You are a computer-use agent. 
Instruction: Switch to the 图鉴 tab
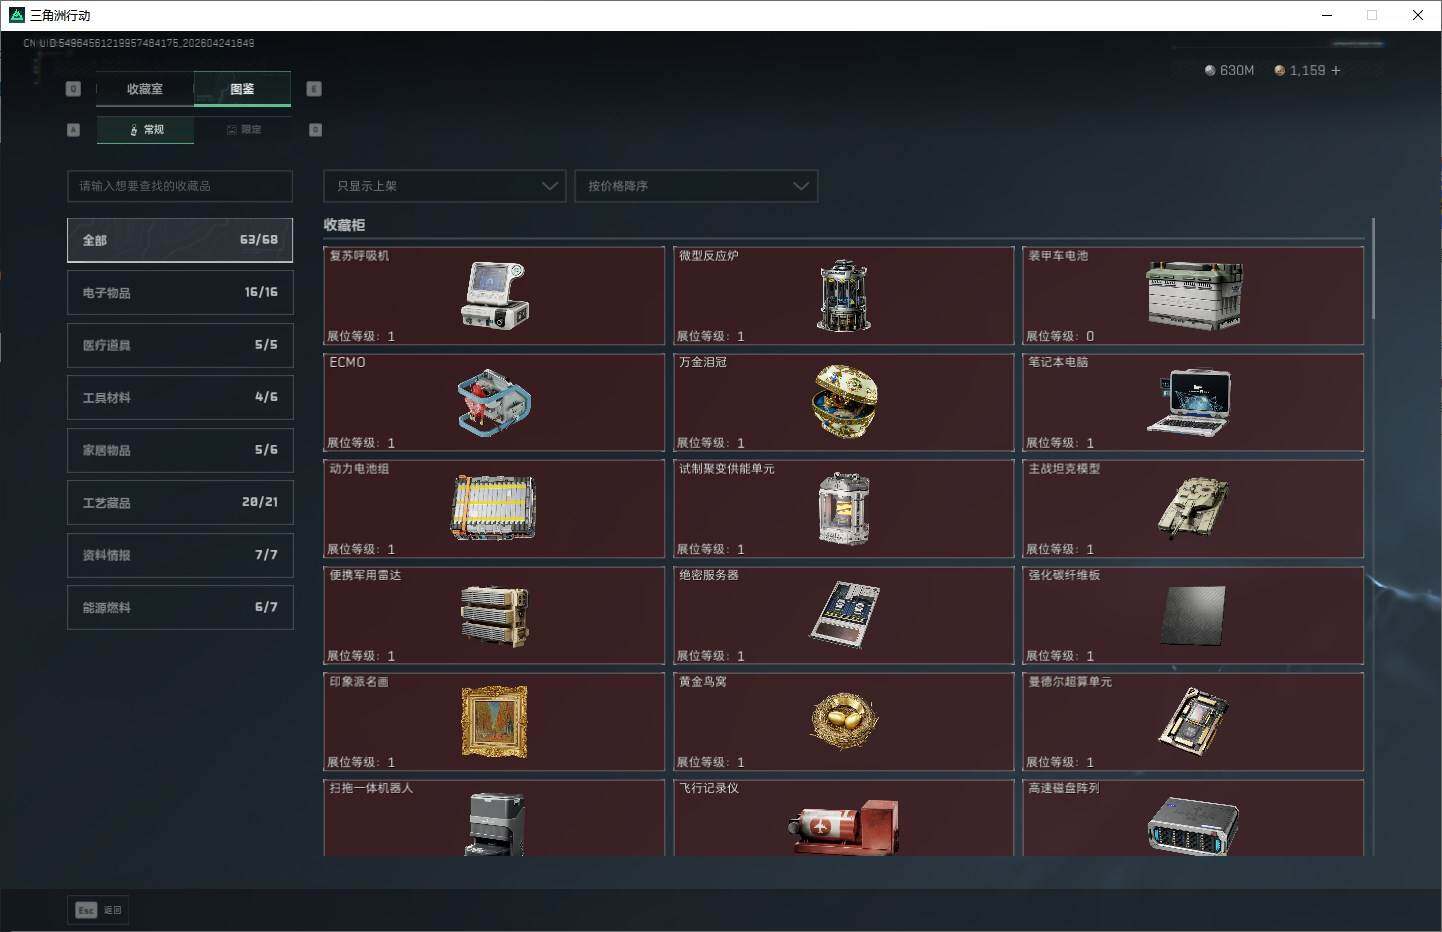tap(242, 89)
